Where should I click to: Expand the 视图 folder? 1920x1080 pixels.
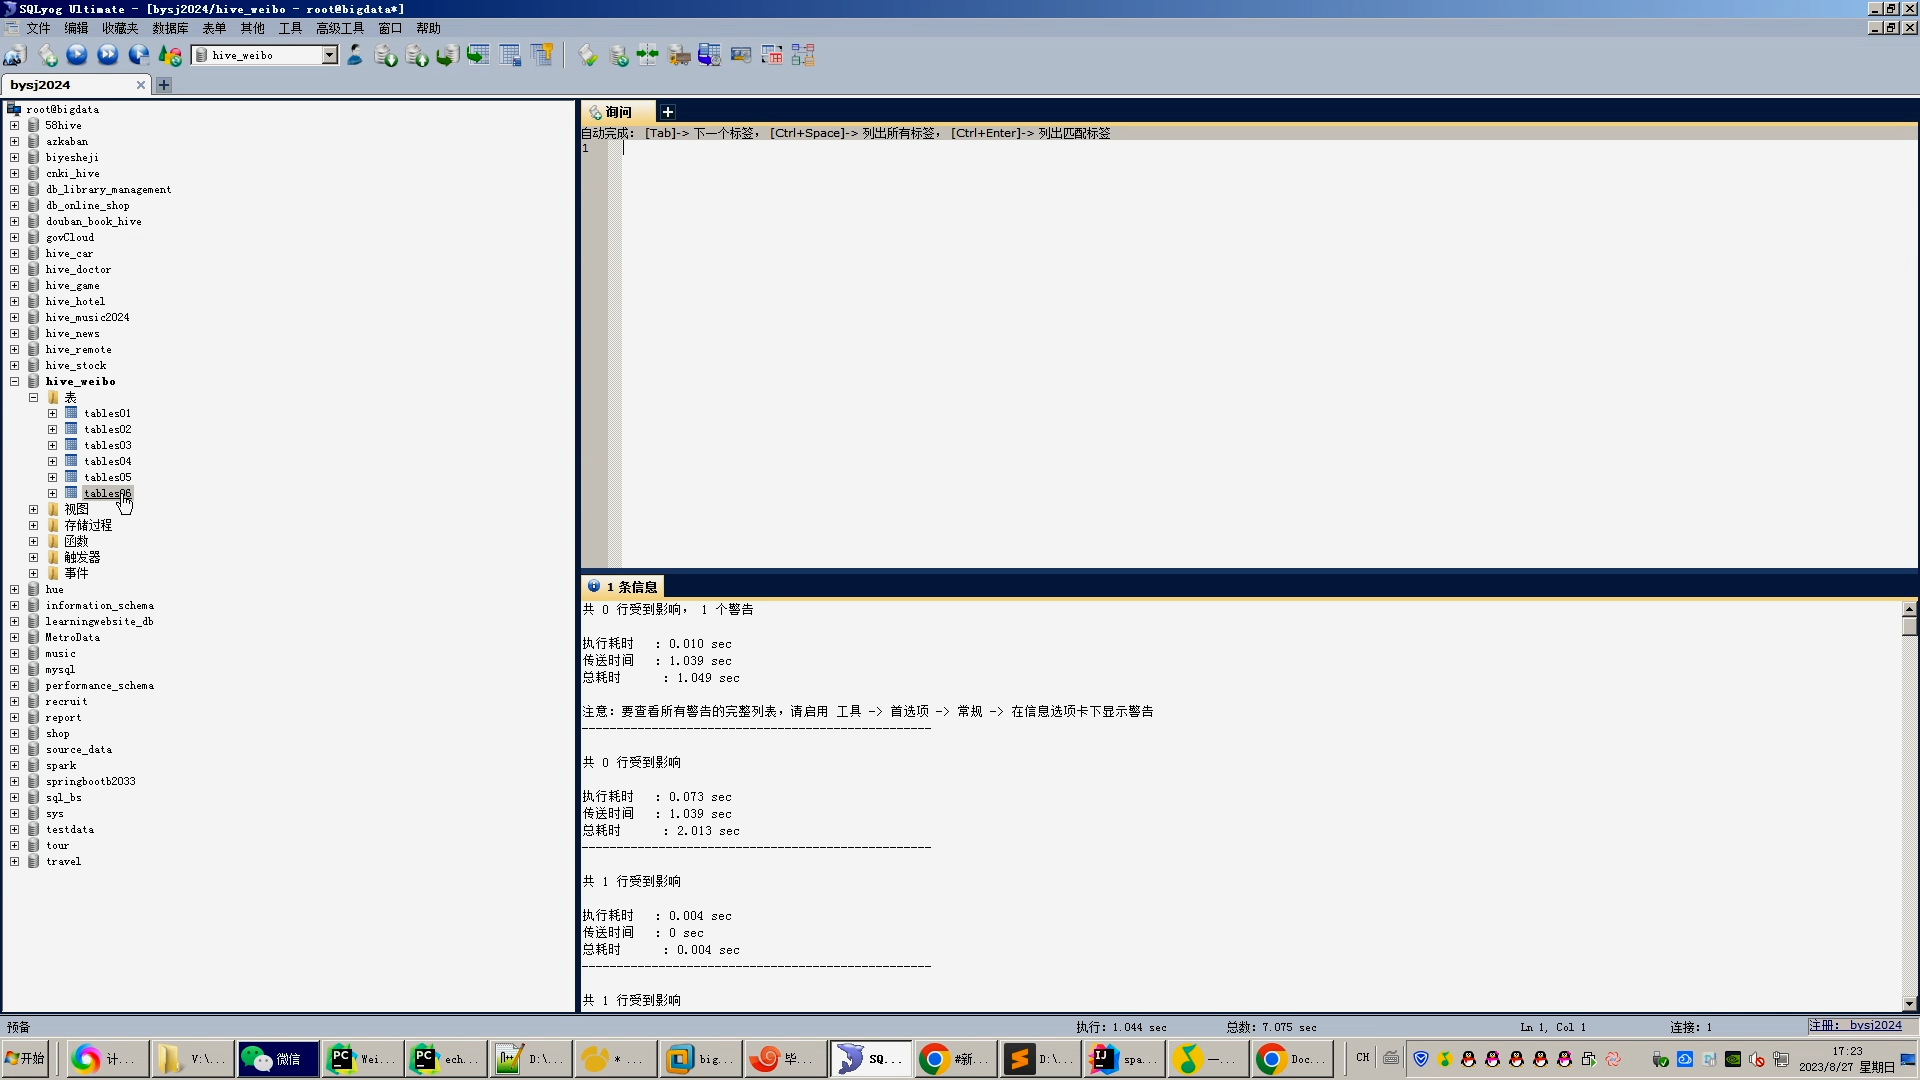(34, 510)
